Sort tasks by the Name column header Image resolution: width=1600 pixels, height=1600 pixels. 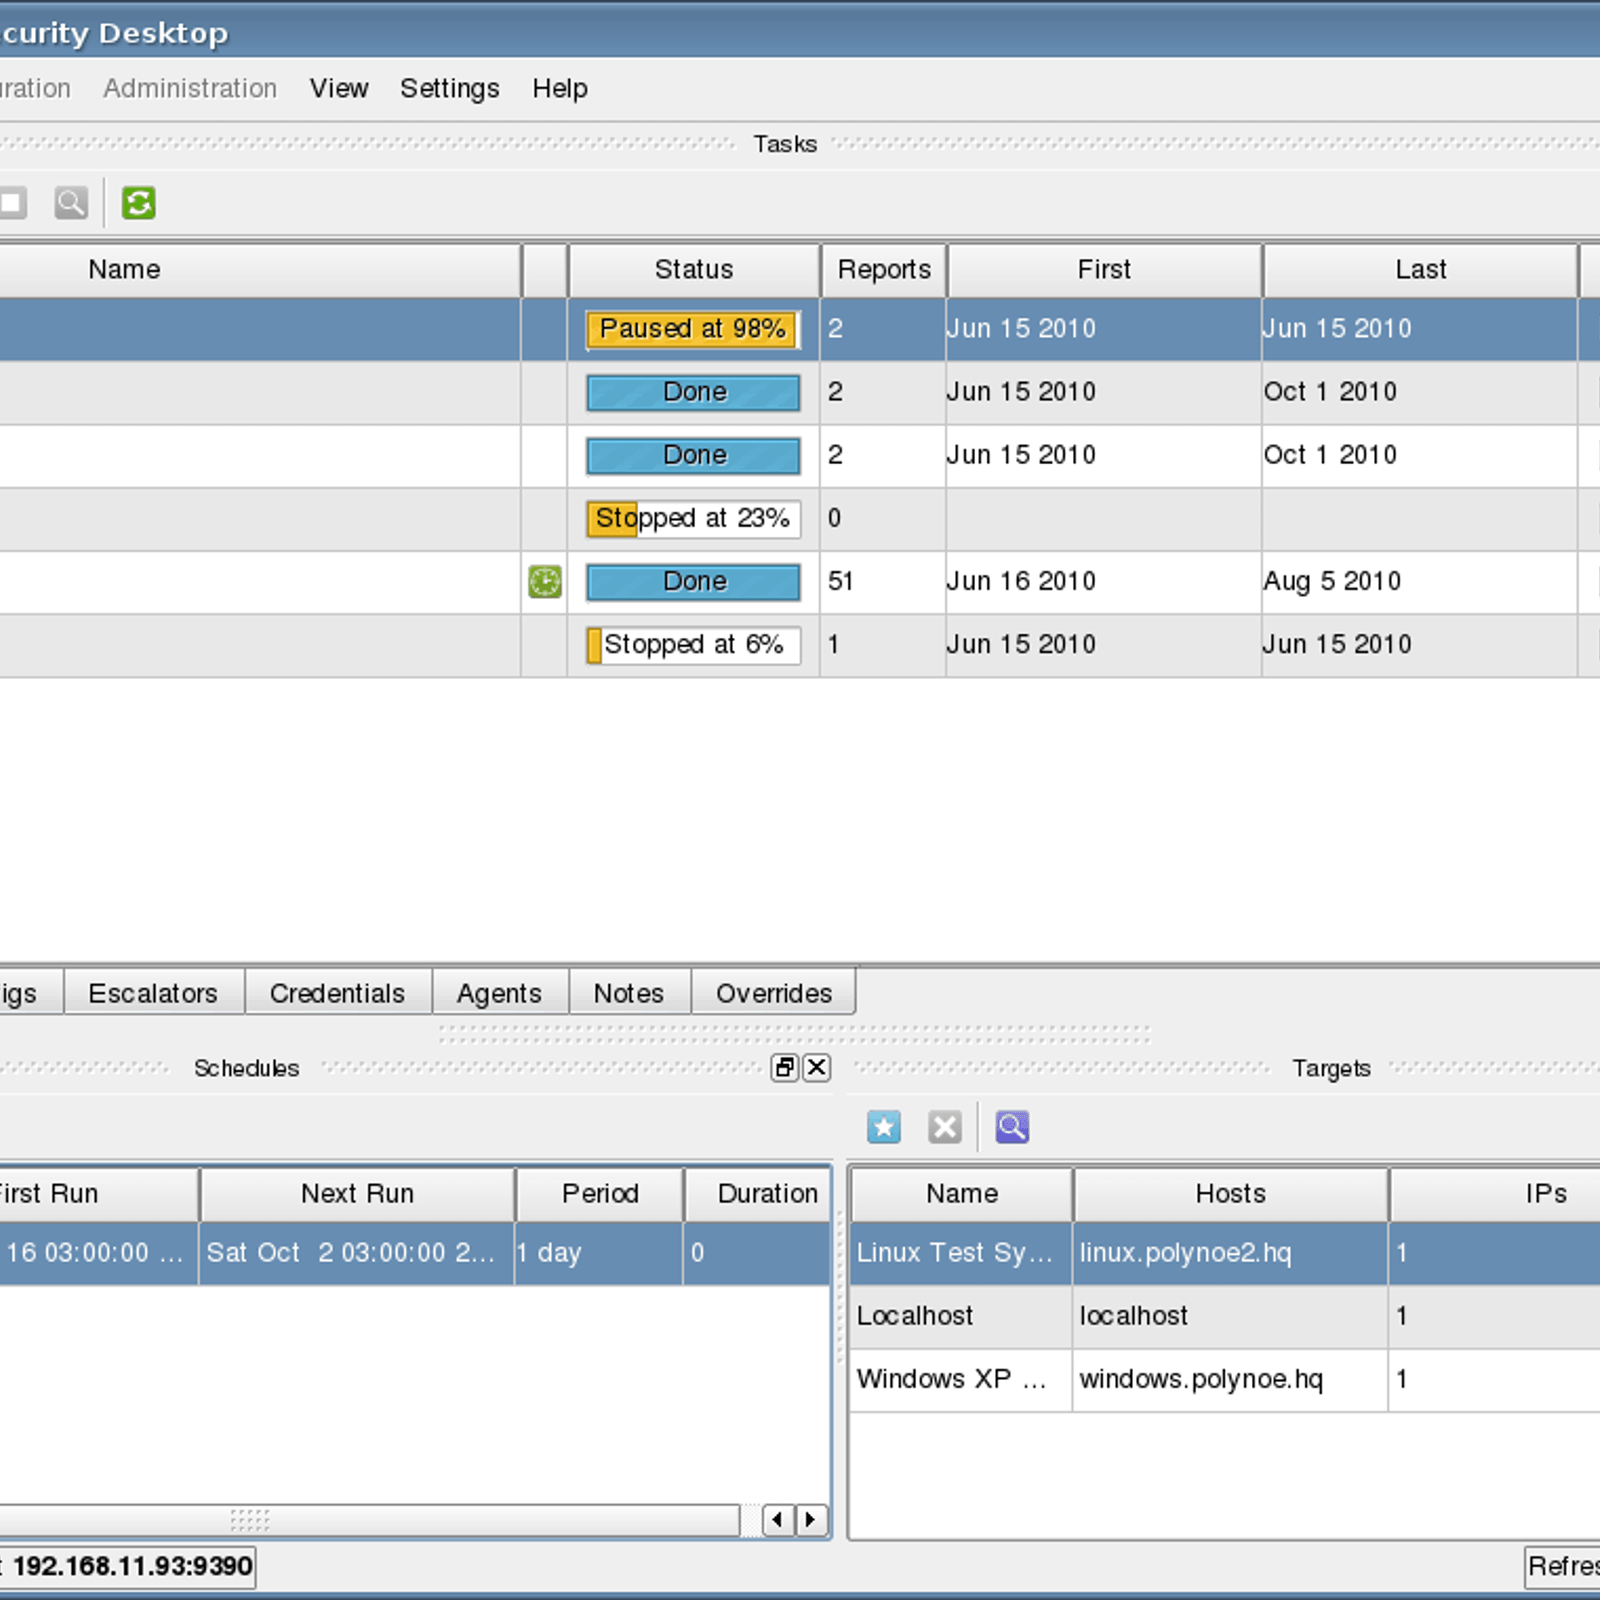click(x=259, y=270)
